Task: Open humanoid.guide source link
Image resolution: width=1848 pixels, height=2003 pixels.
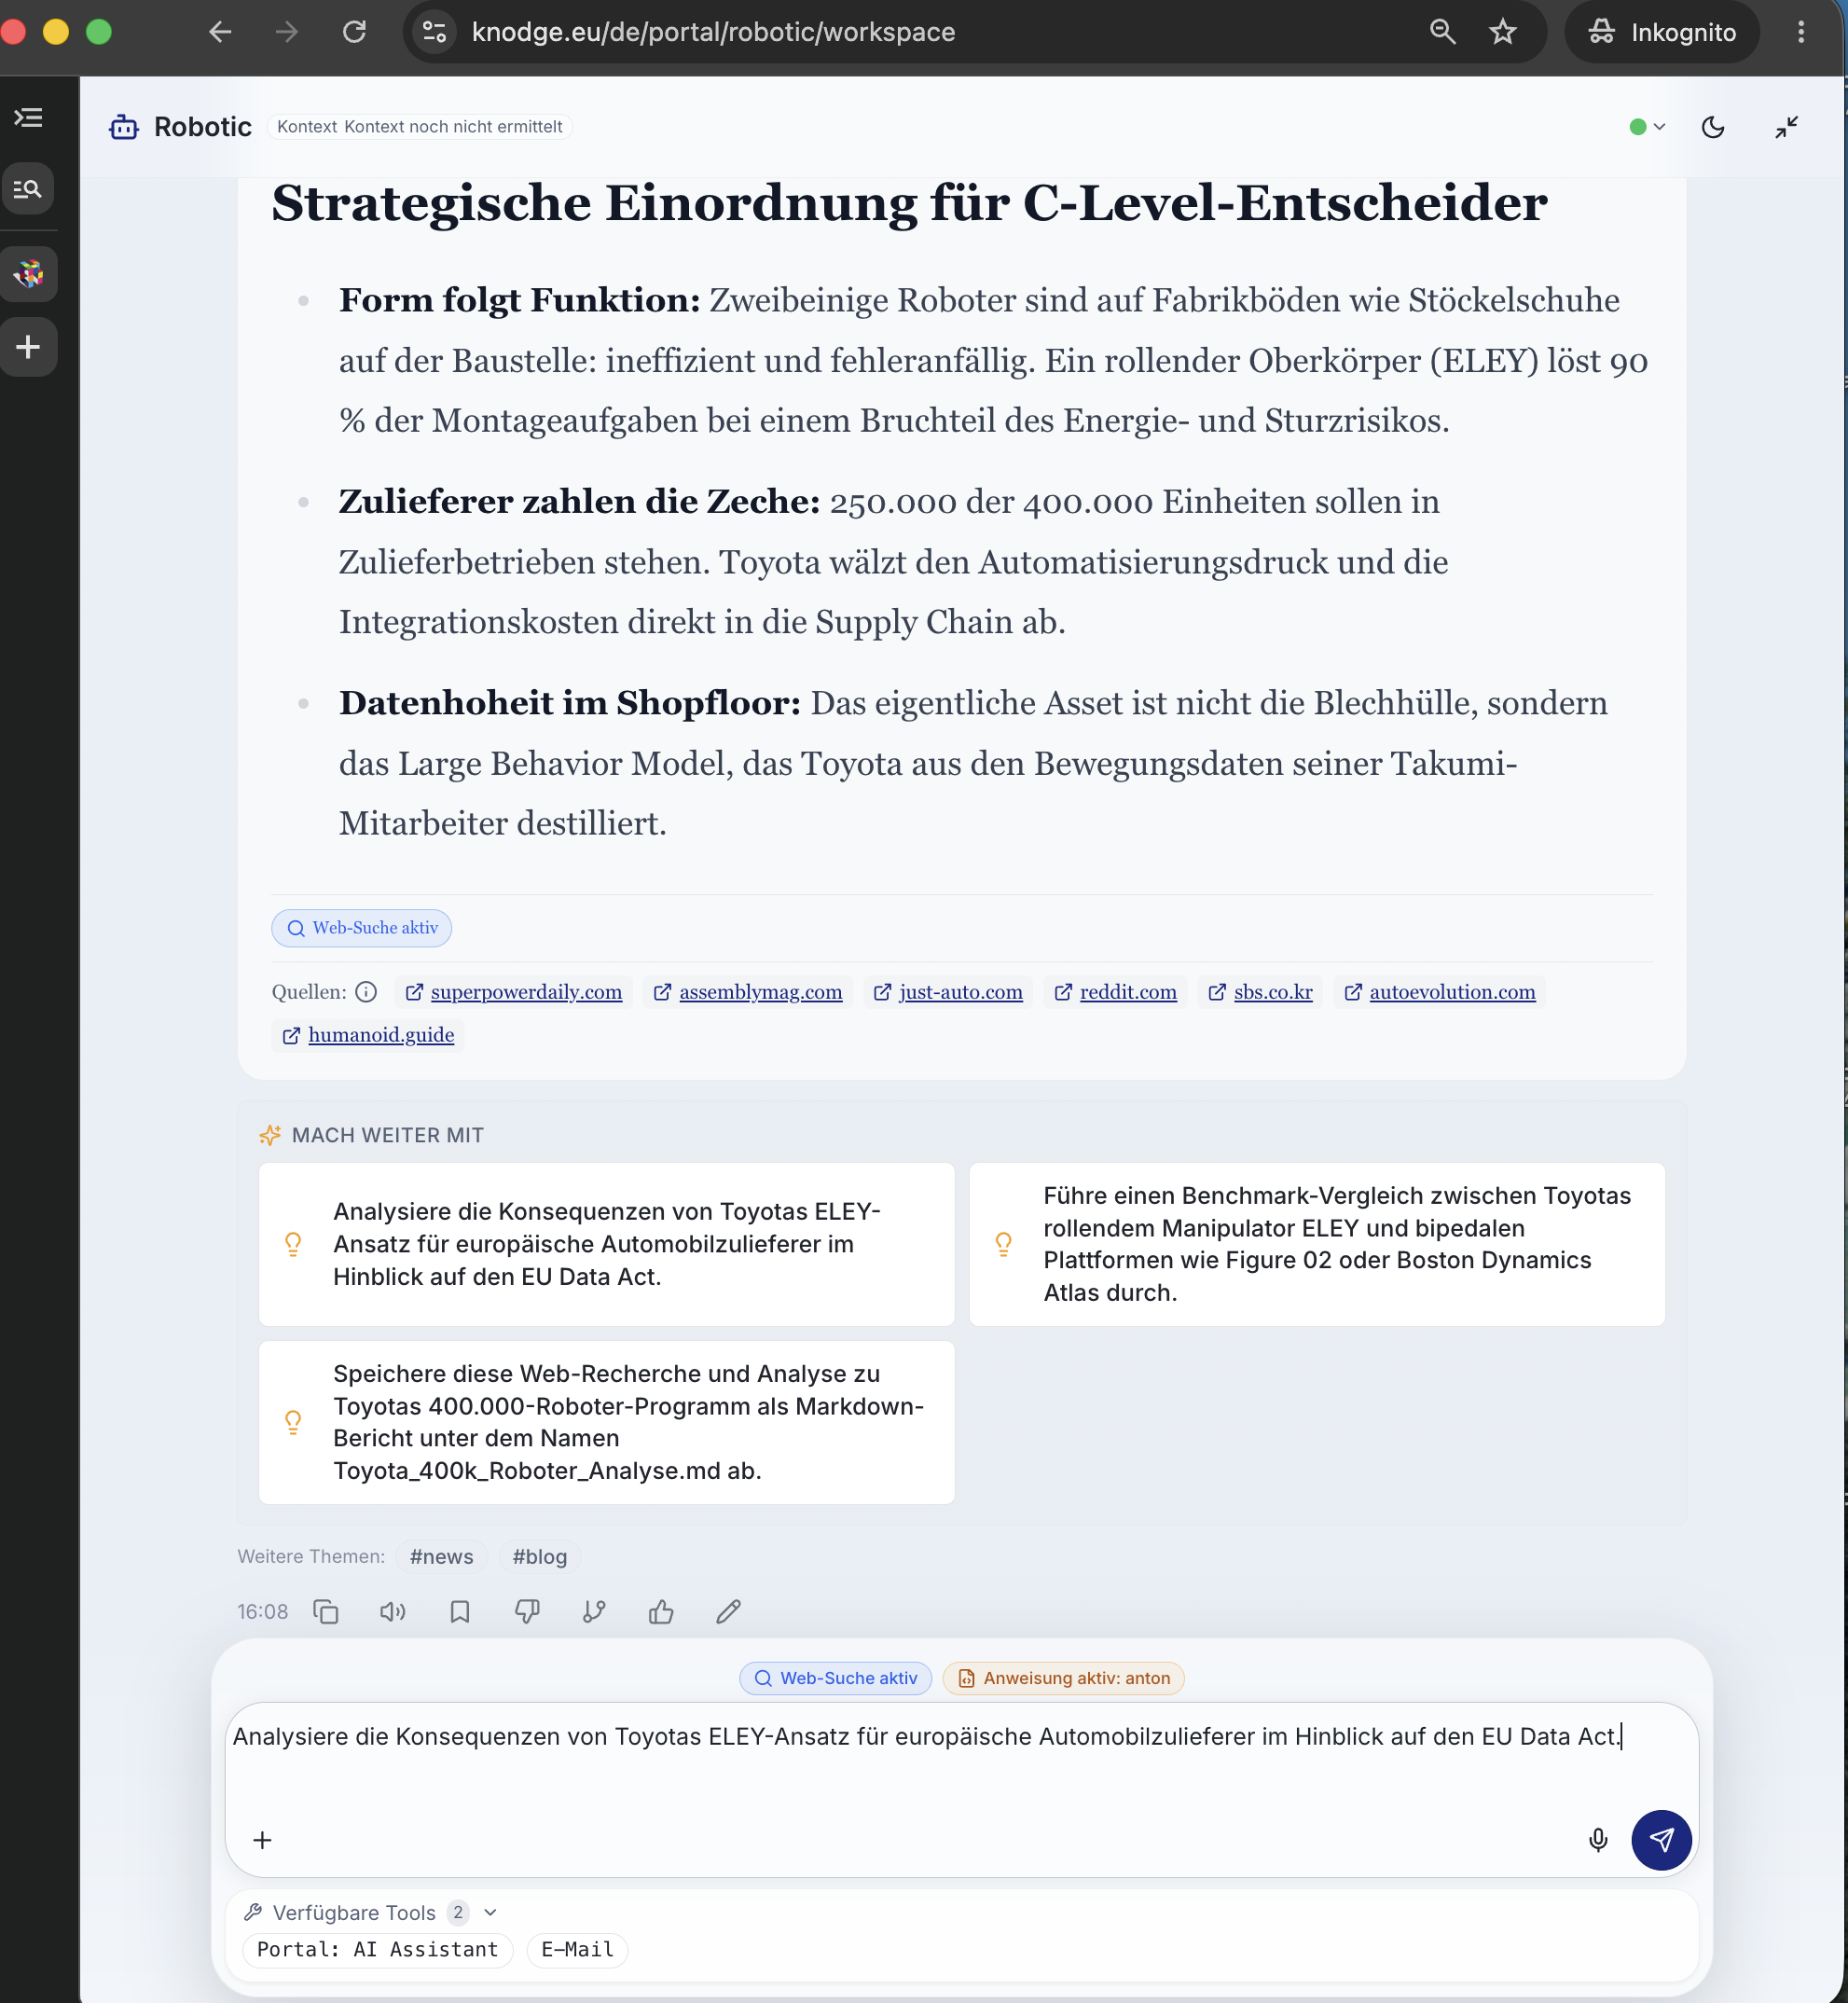Action: pos(368,1035)
